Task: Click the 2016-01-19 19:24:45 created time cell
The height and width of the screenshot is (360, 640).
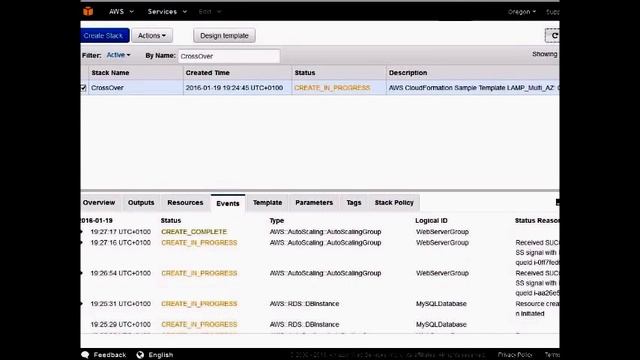Action: (234, 88)
